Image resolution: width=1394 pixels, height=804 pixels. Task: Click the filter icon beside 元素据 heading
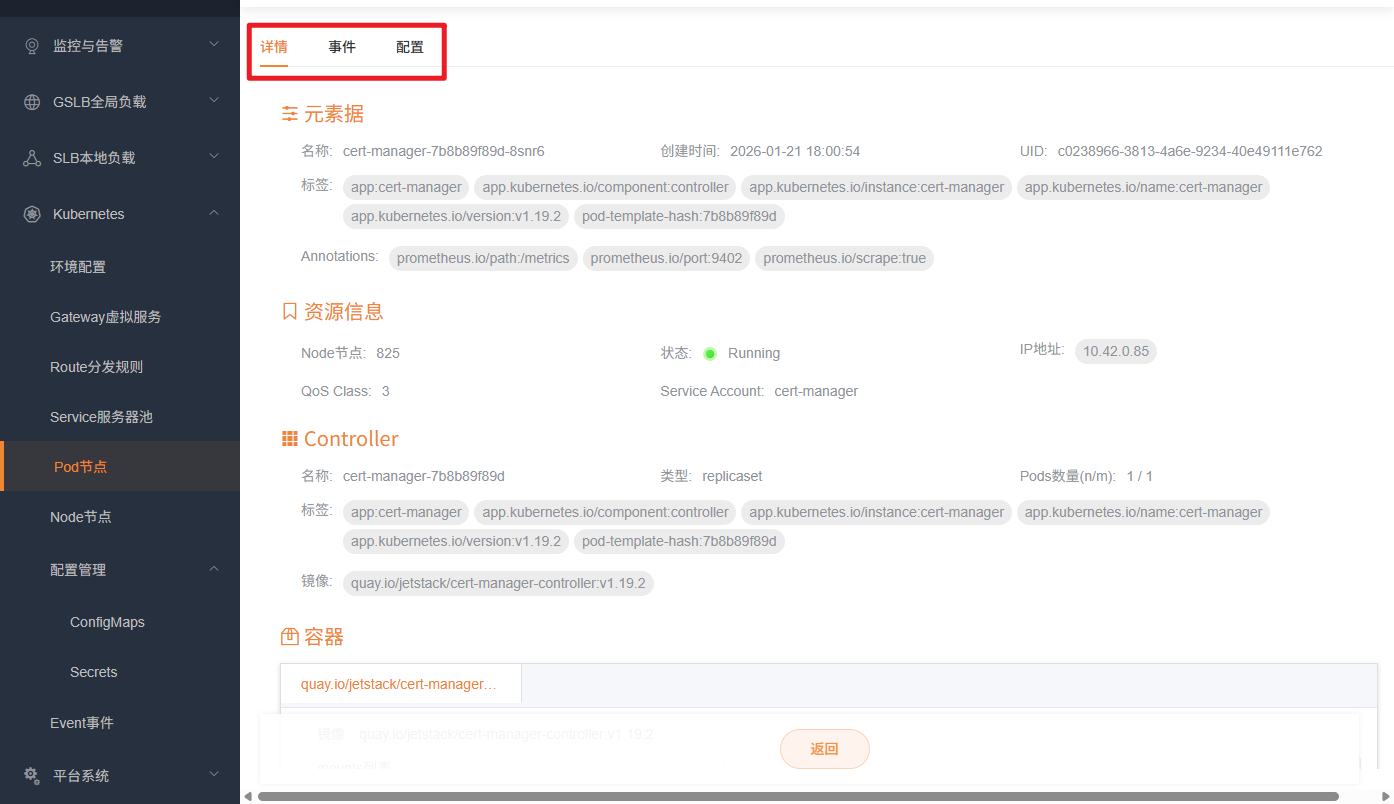[289, 114]
